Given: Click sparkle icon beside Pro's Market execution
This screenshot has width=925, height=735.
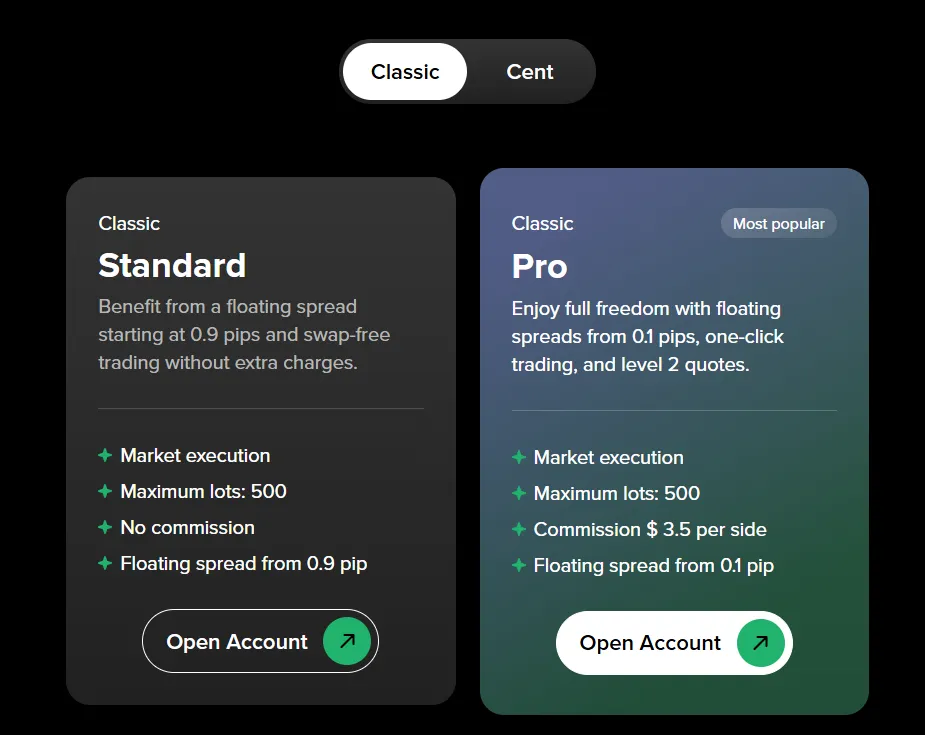Looking at the screenshot, I should [518, 457].
